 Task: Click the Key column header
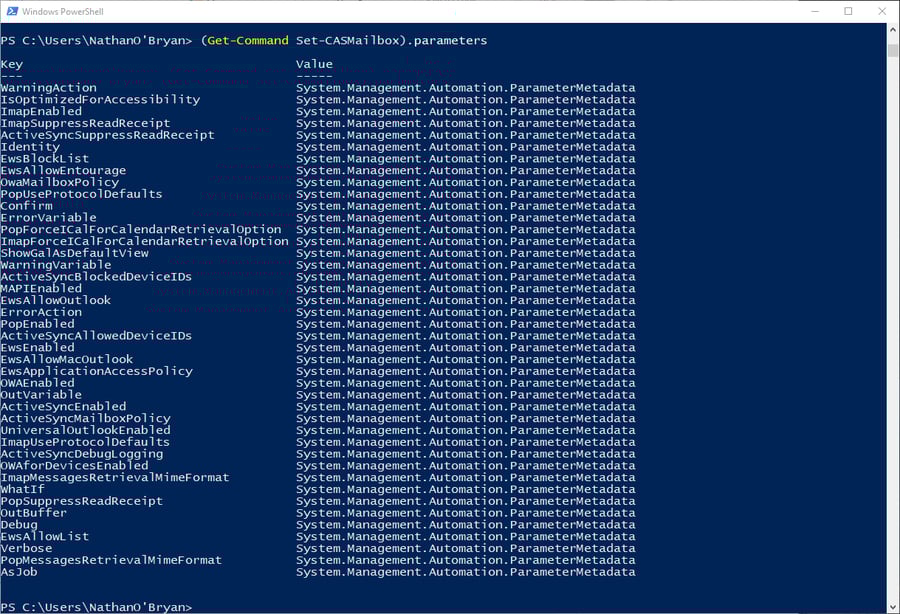click(11, 64)
